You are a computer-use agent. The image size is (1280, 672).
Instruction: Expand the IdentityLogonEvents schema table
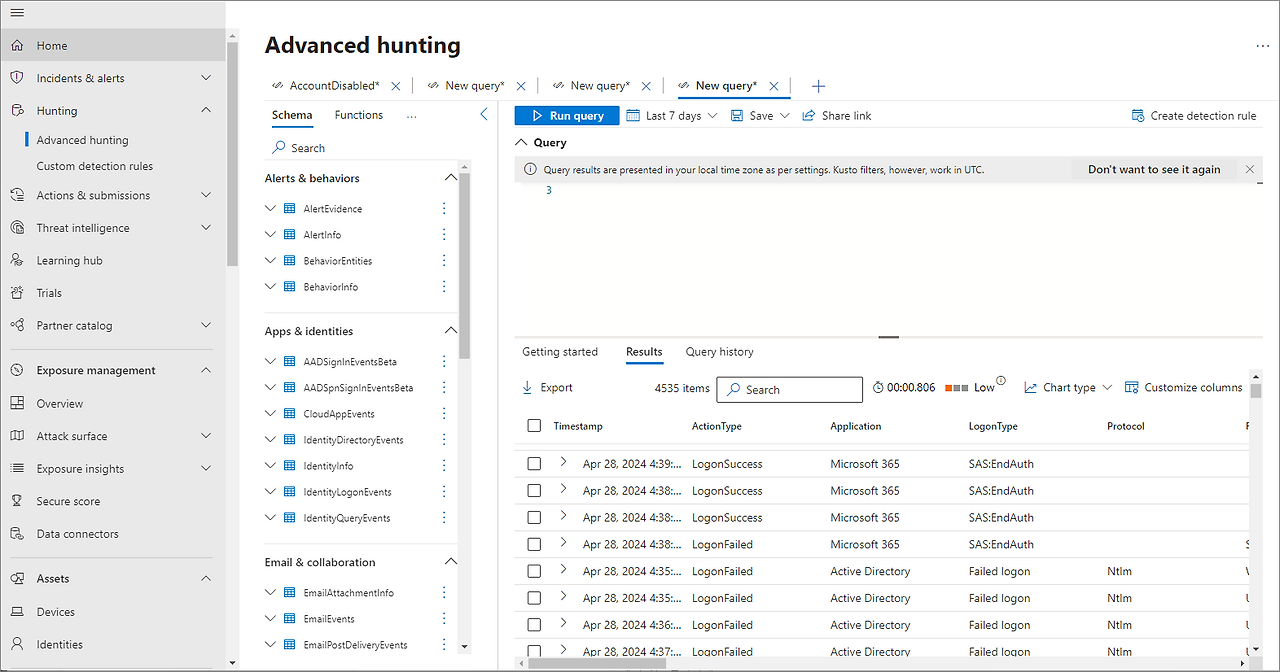click(x=270, y=491)
